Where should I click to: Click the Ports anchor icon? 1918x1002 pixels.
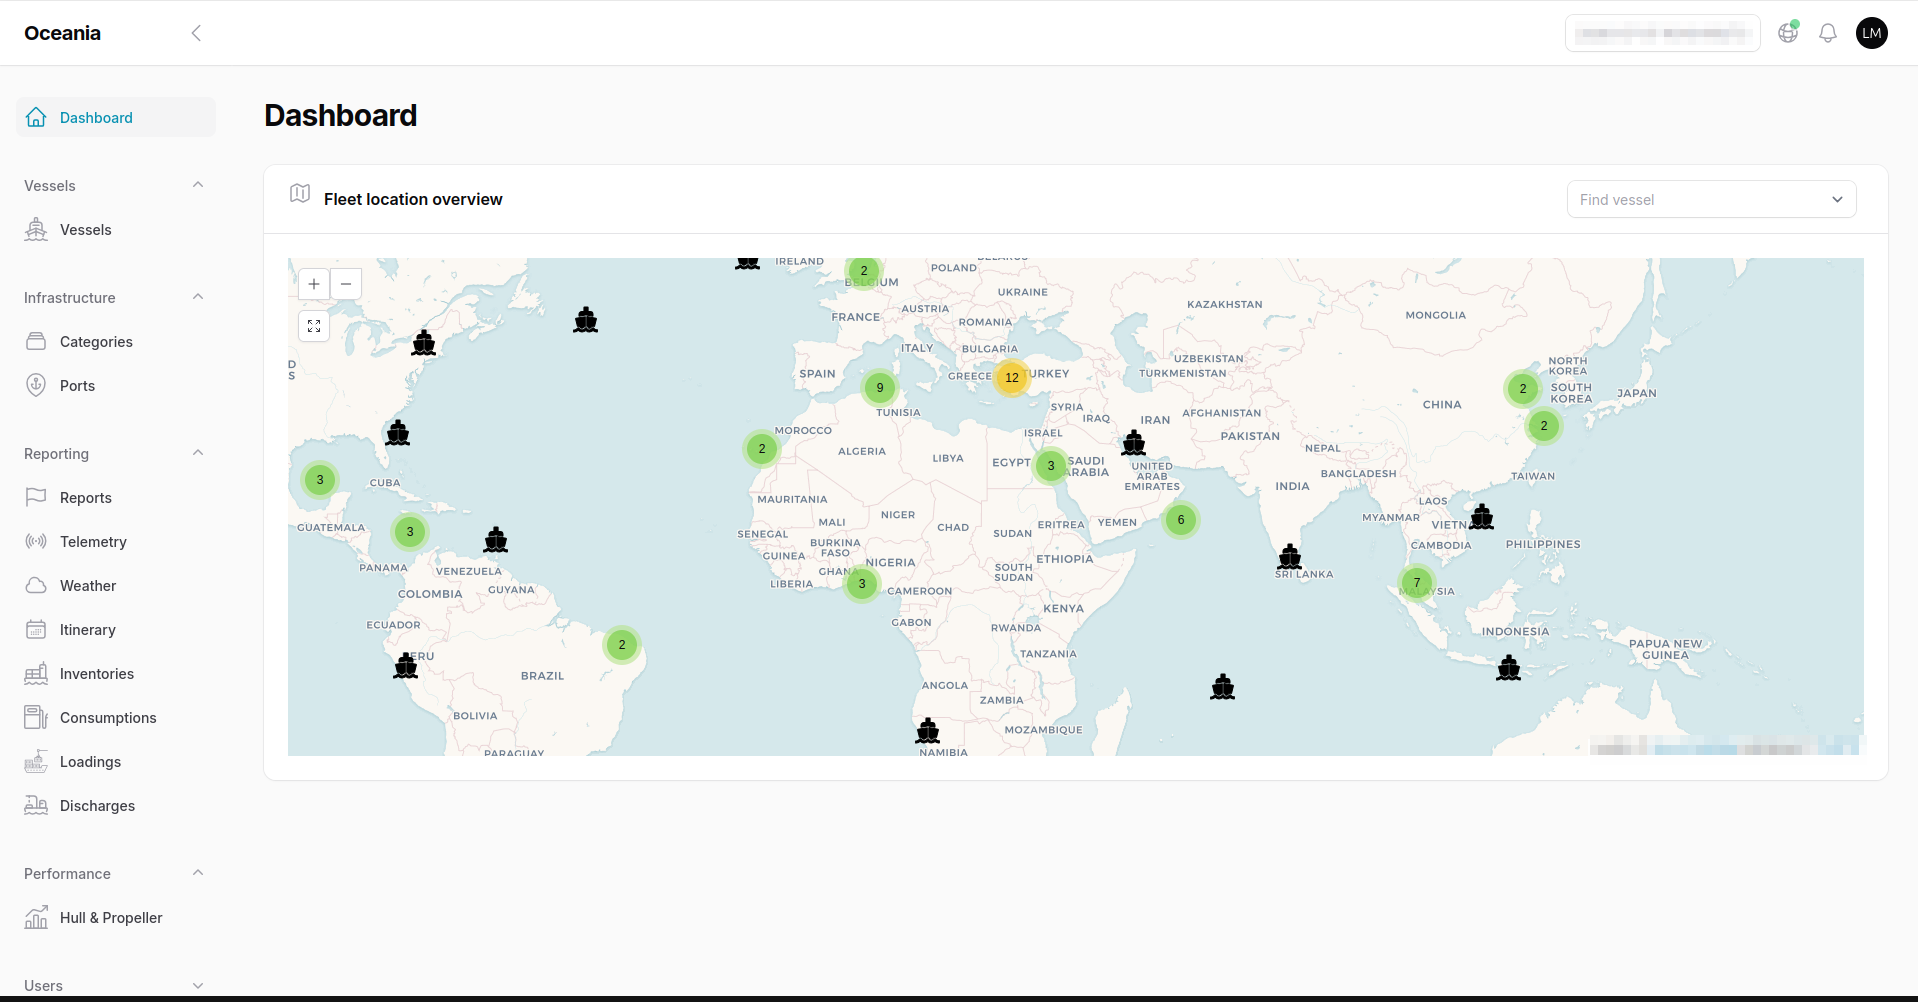point(36,385)
